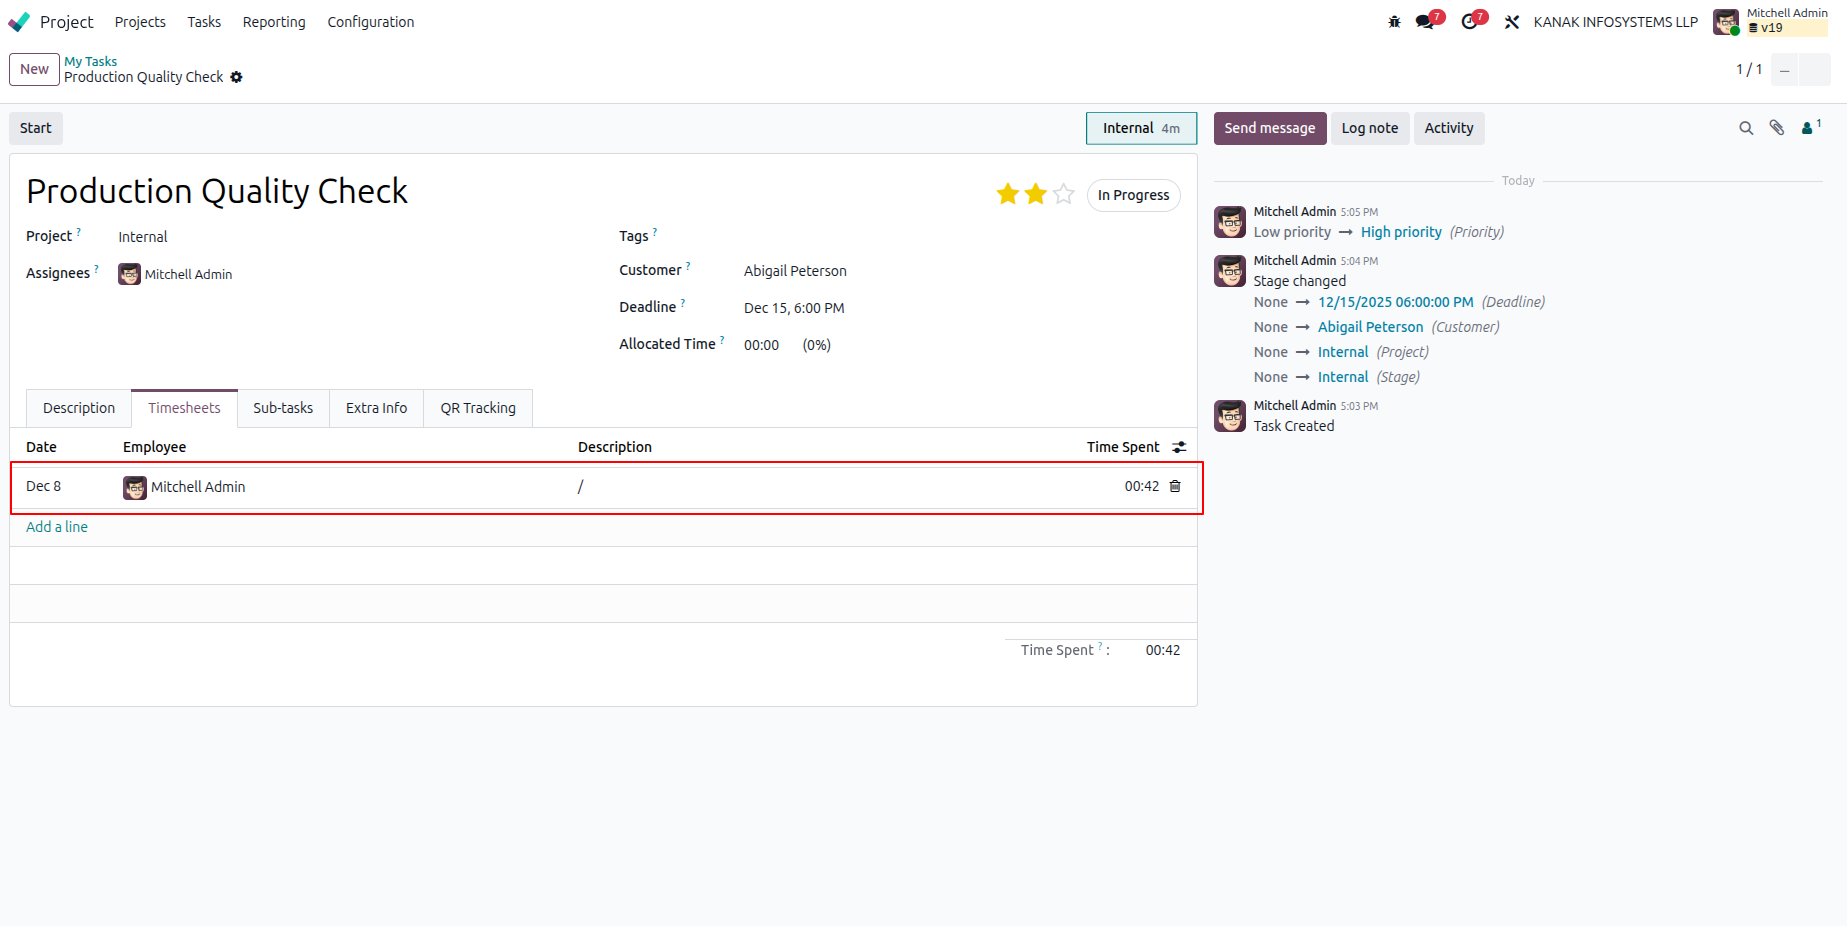Open the In Progress state dropdown

point(1134,195)
